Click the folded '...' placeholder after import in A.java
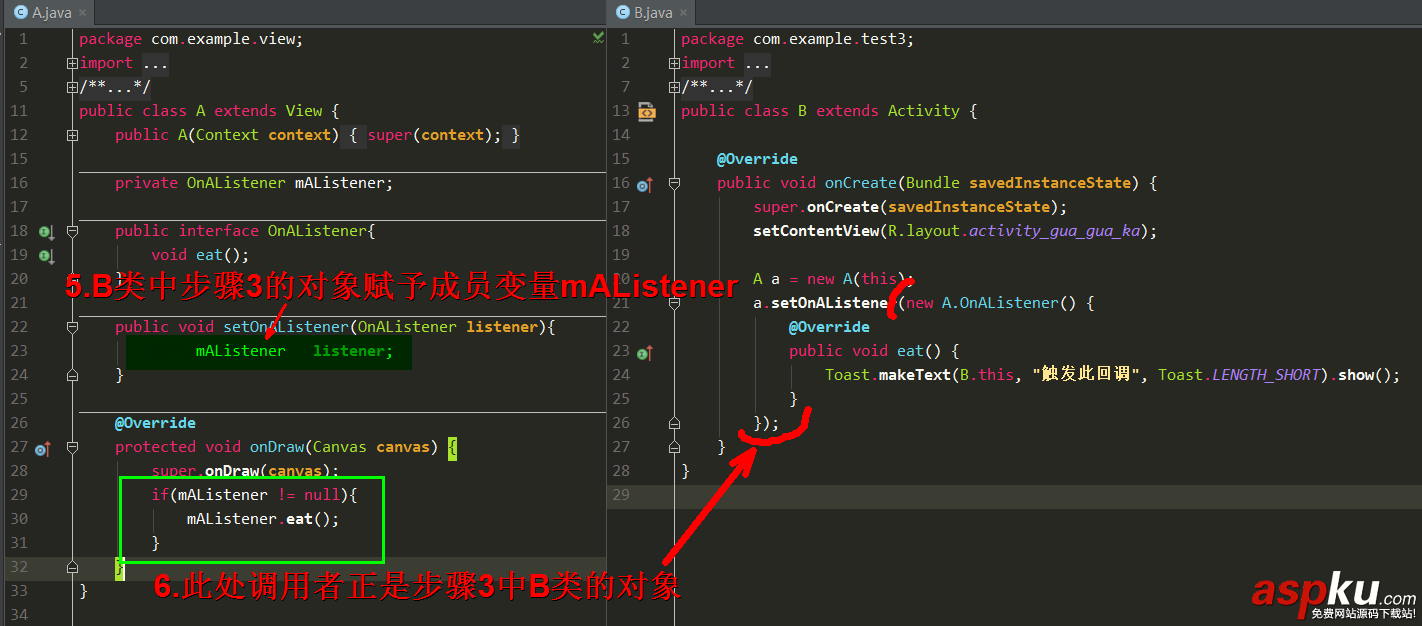Screen dimensions: 1422x626 click(155, 63)
